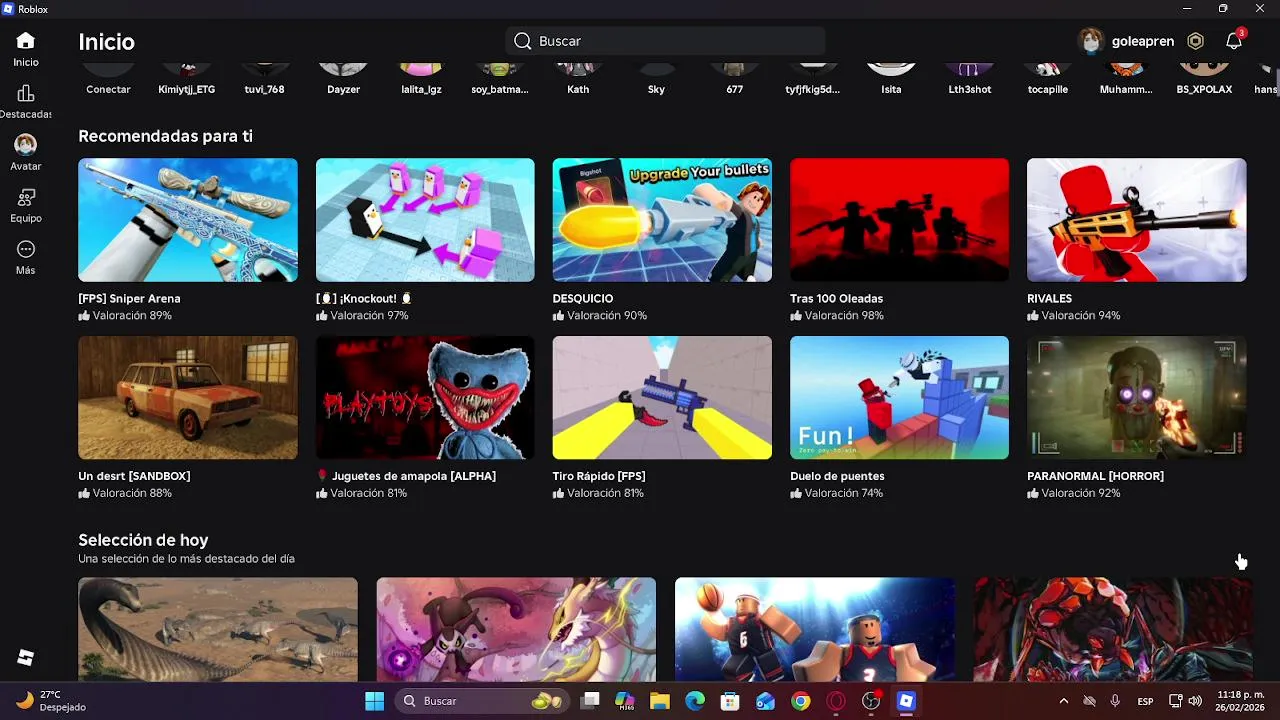Click Valoración 97% under ¡Knockout!
The width and height of the screenshot is (1280, 720).
click(362, 315)
